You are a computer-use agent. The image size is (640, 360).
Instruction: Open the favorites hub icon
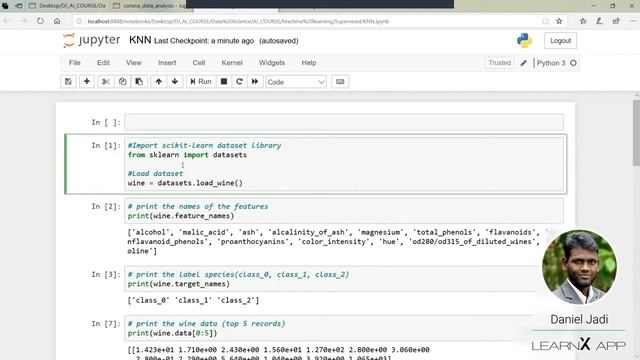[583, 21]
